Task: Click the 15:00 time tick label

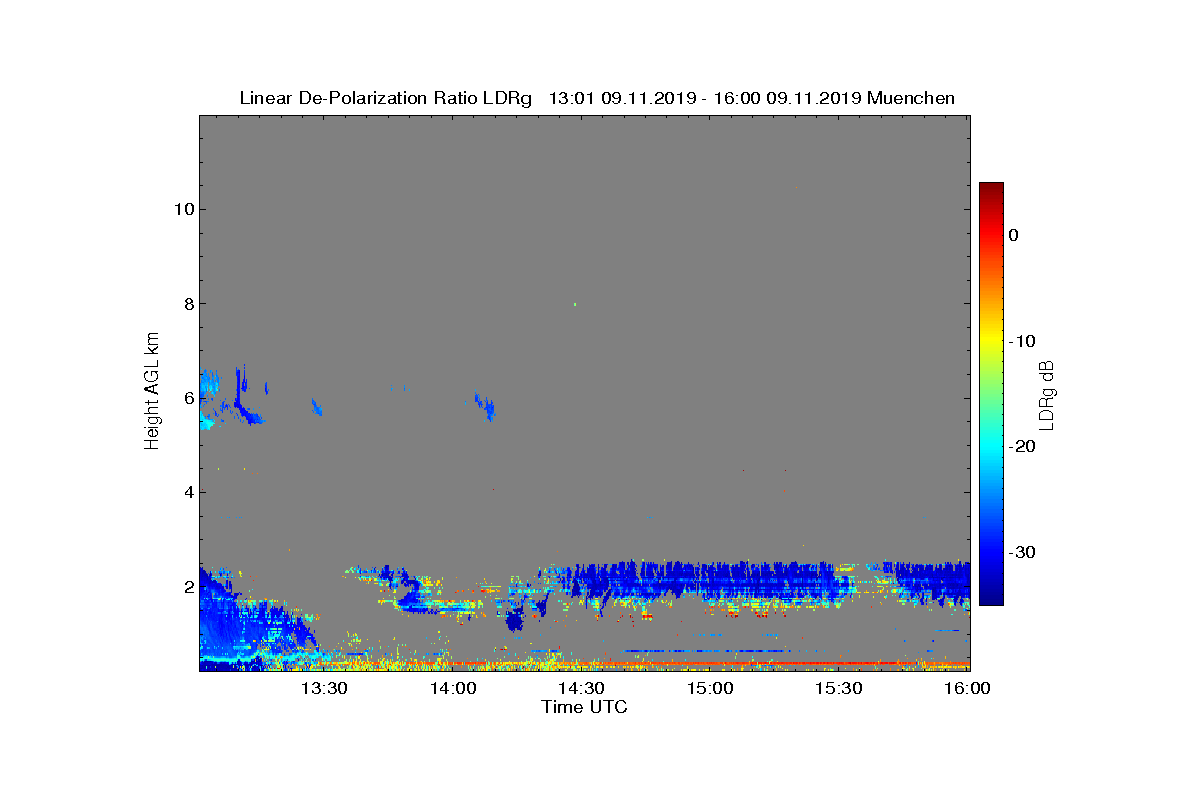Action: point(710,689)
